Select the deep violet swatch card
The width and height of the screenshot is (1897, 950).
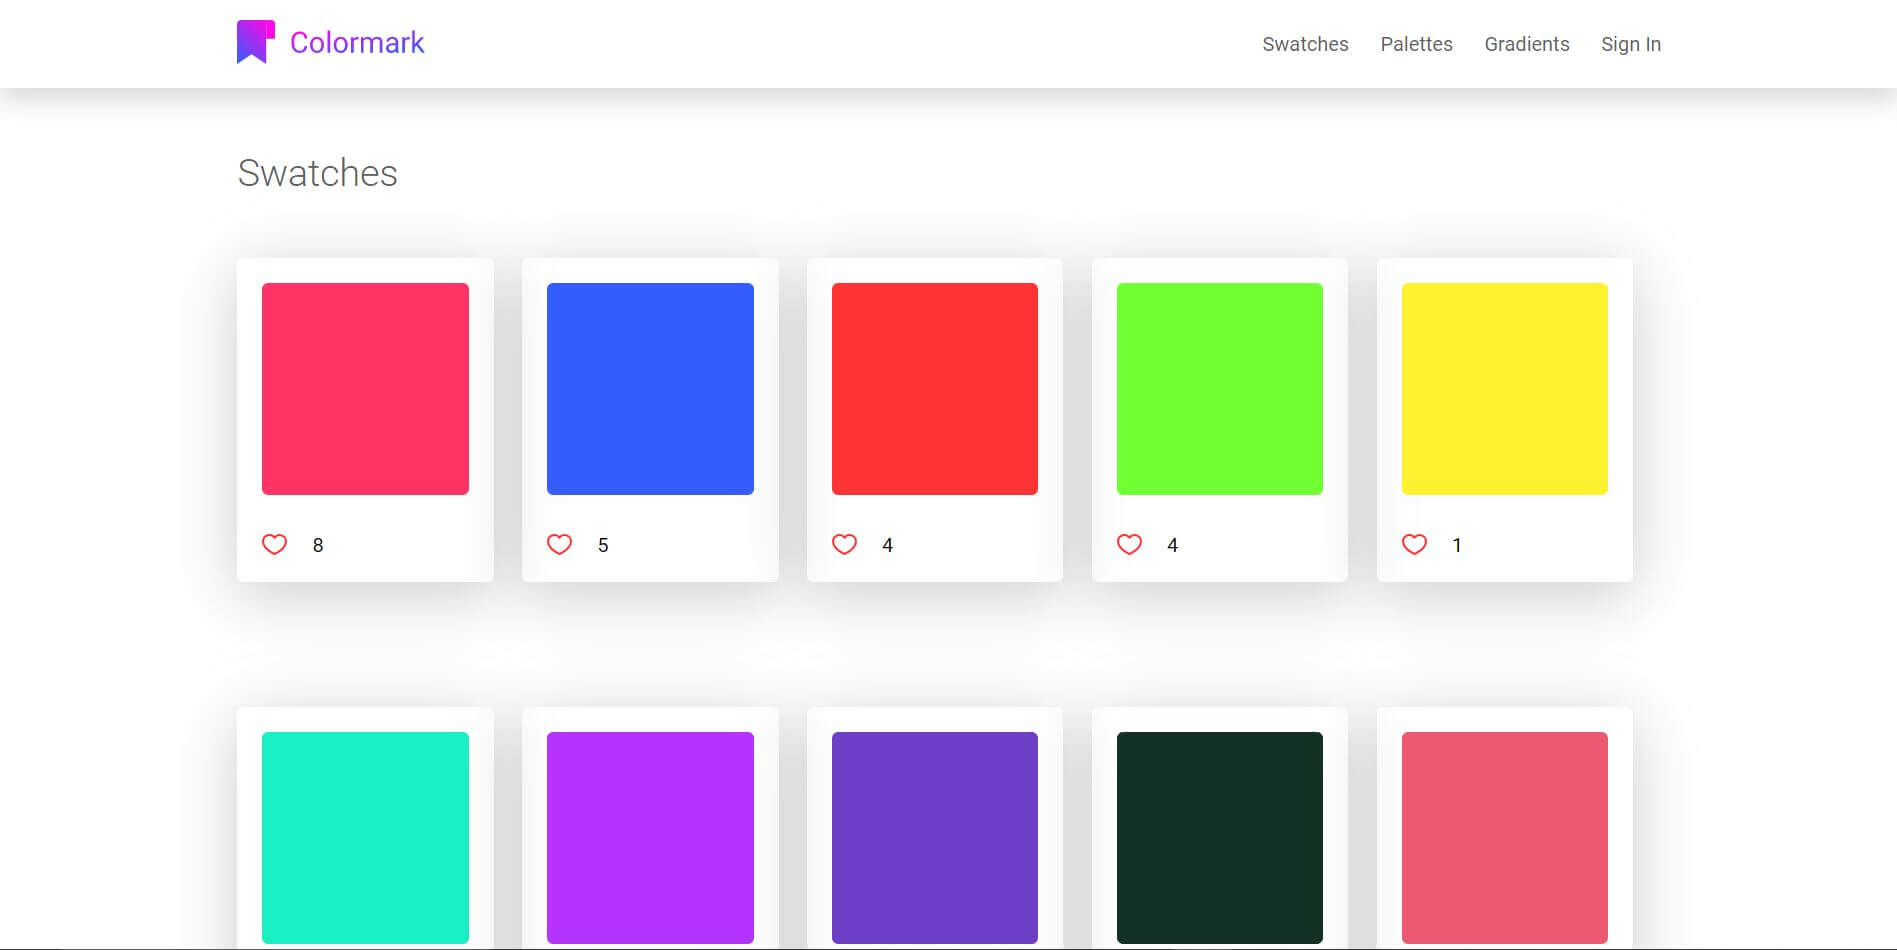(934, 837)
